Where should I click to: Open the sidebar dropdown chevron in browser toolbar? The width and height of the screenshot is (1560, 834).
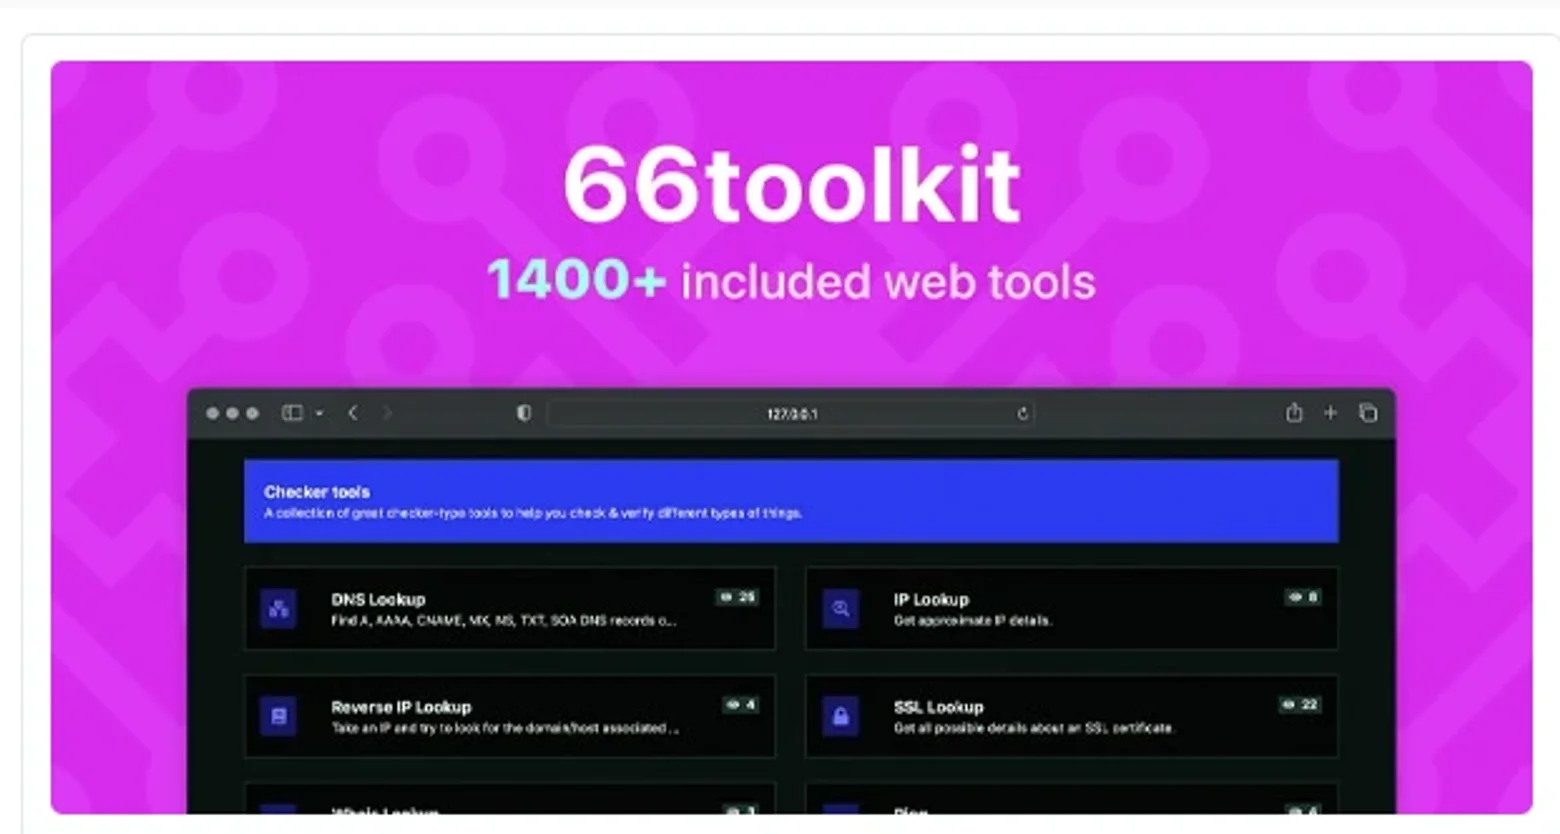319,413
